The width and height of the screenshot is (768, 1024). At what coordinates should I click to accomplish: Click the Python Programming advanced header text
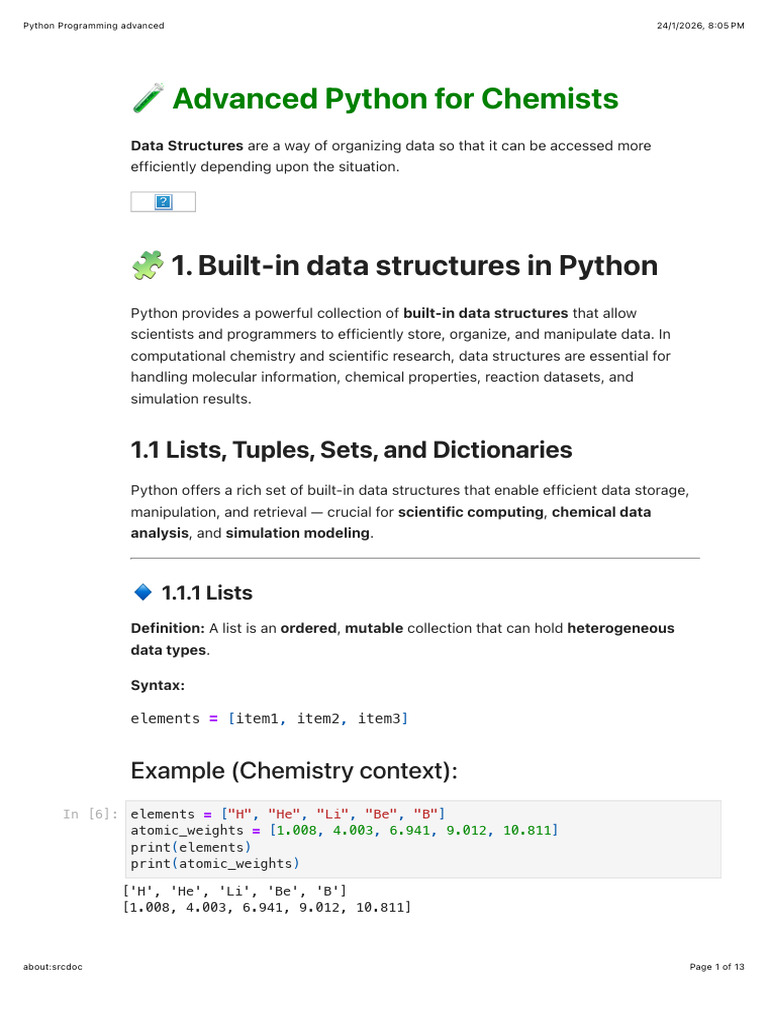click(x=94, y=25)
